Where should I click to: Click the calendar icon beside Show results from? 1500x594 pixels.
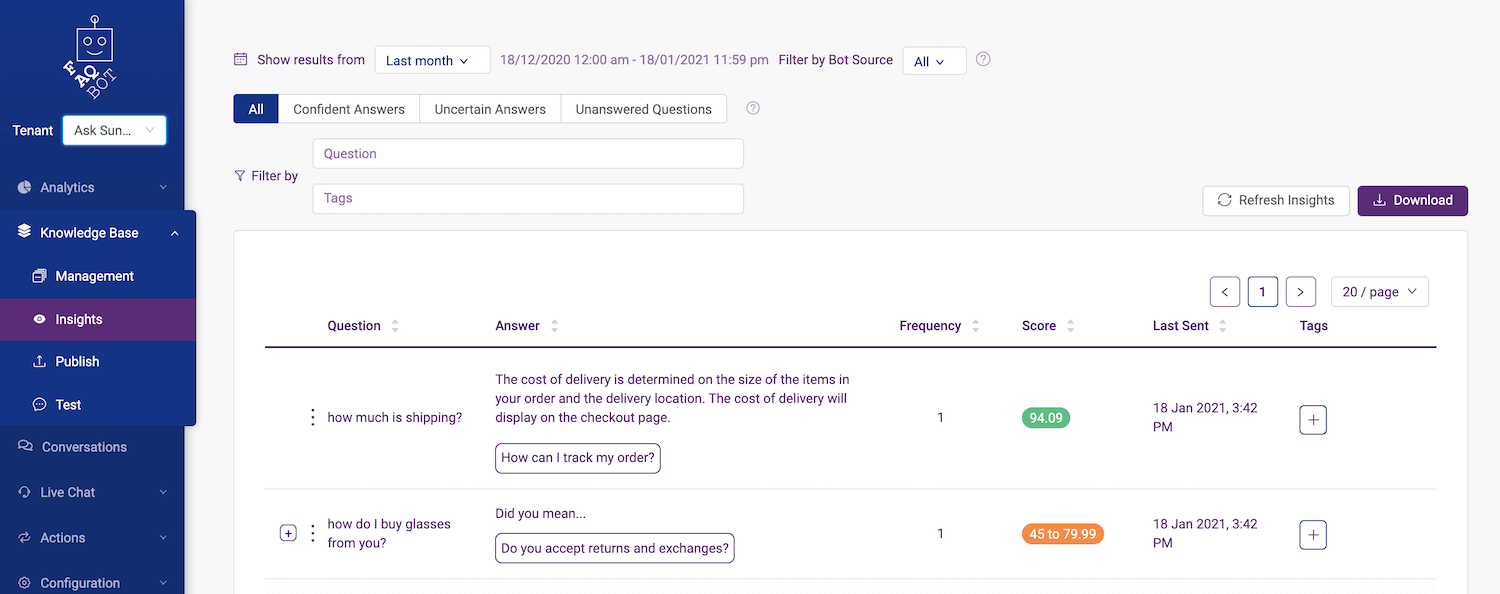coord(240,60)
